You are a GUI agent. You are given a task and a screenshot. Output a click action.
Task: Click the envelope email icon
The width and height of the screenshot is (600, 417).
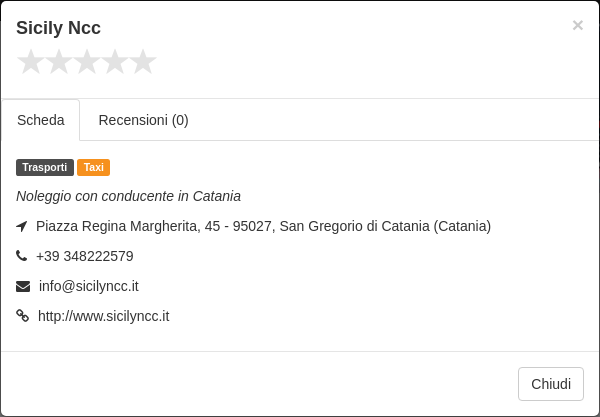23,286
